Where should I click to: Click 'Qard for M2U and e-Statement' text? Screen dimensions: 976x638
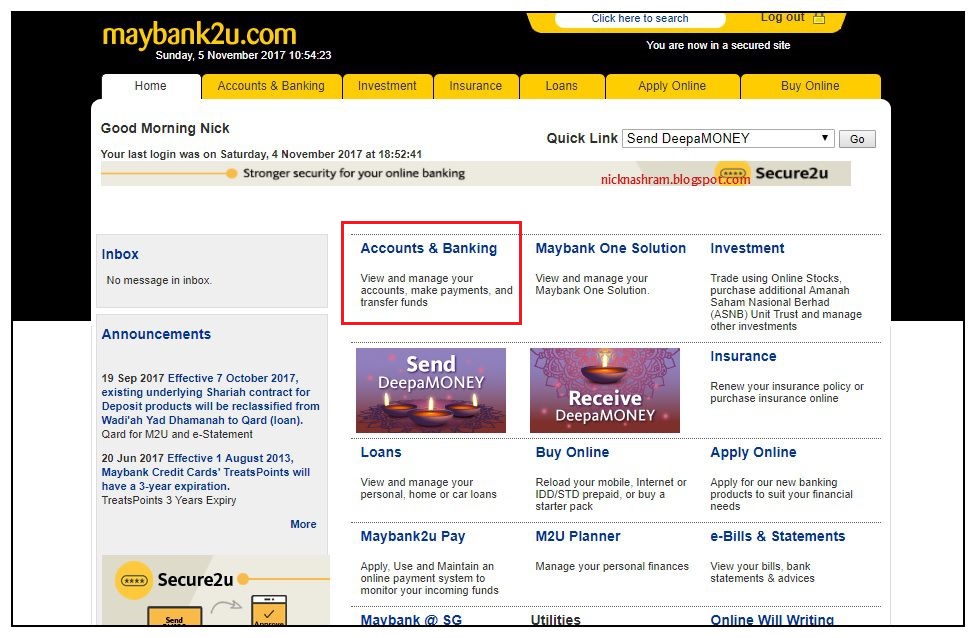pos(177,434)
